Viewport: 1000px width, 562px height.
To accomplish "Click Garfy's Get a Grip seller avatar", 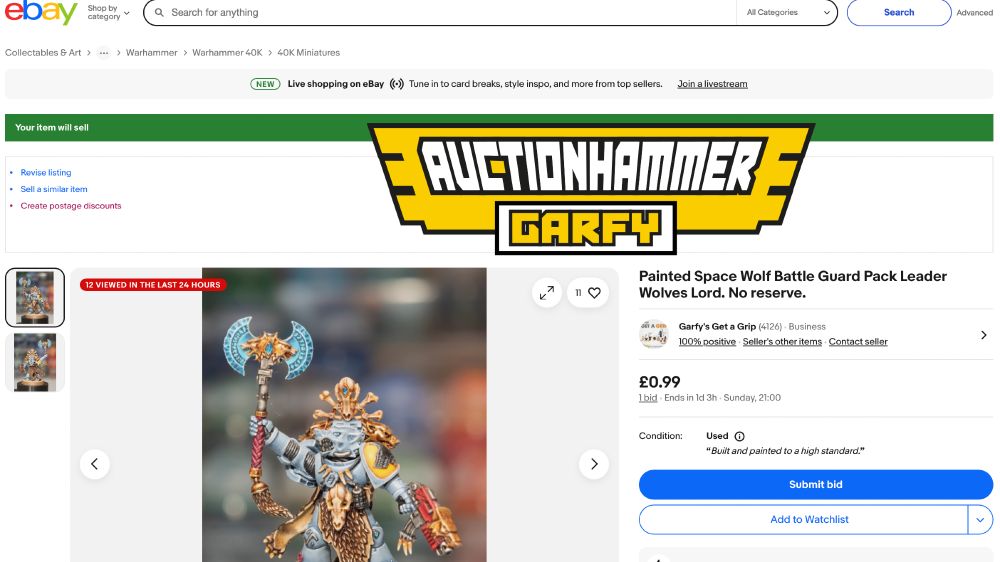I will [654, 334].
